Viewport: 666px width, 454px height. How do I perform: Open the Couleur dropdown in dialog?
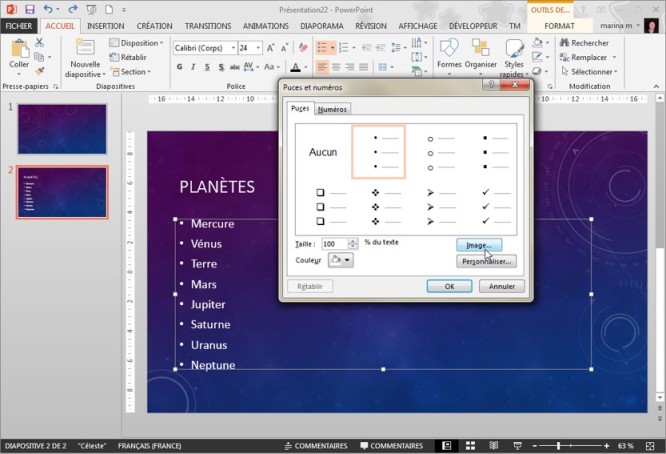click(x=341, y=260)
